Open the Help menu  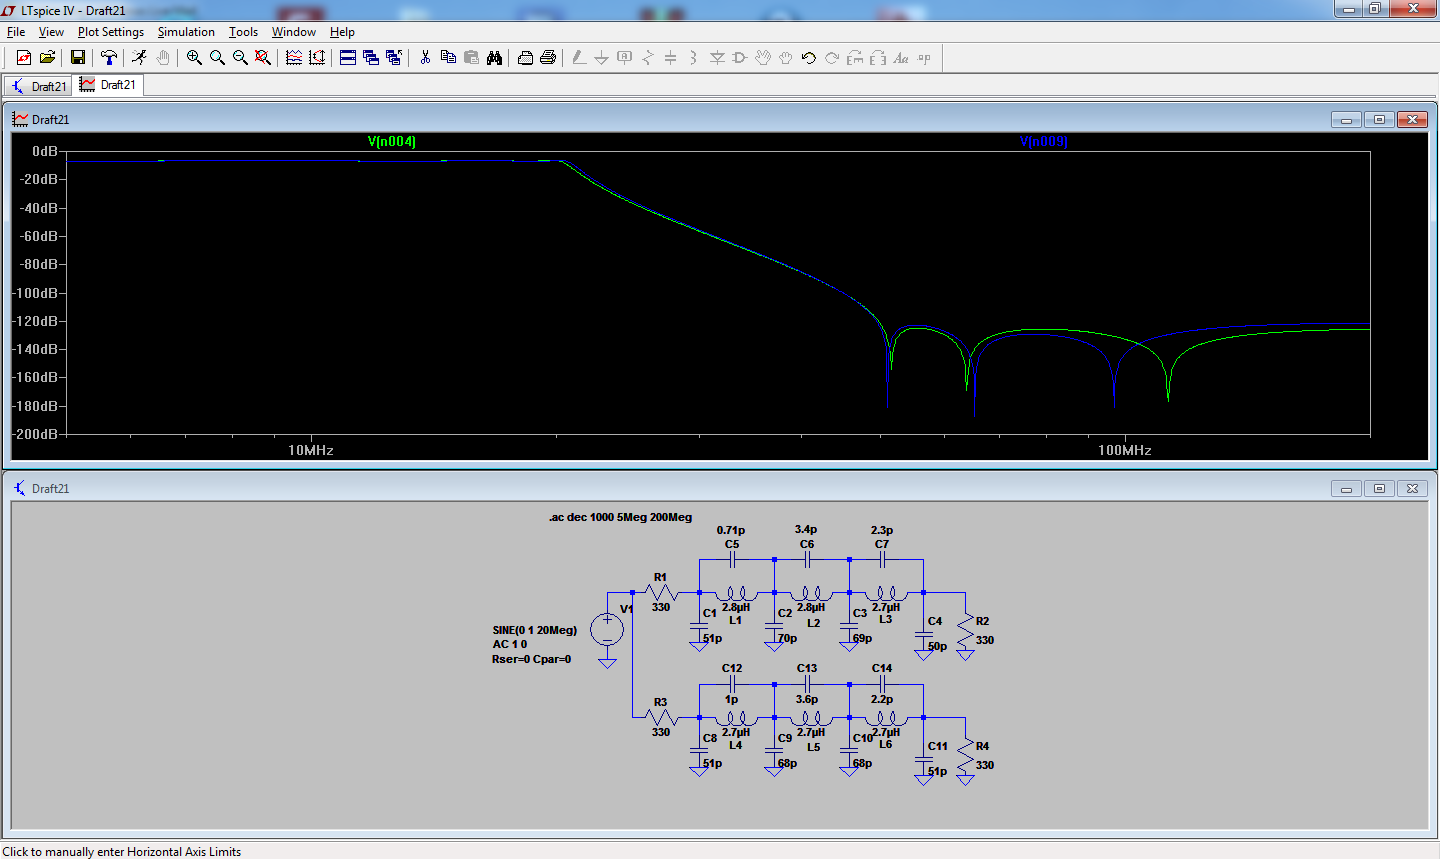[x=342, y=32]
